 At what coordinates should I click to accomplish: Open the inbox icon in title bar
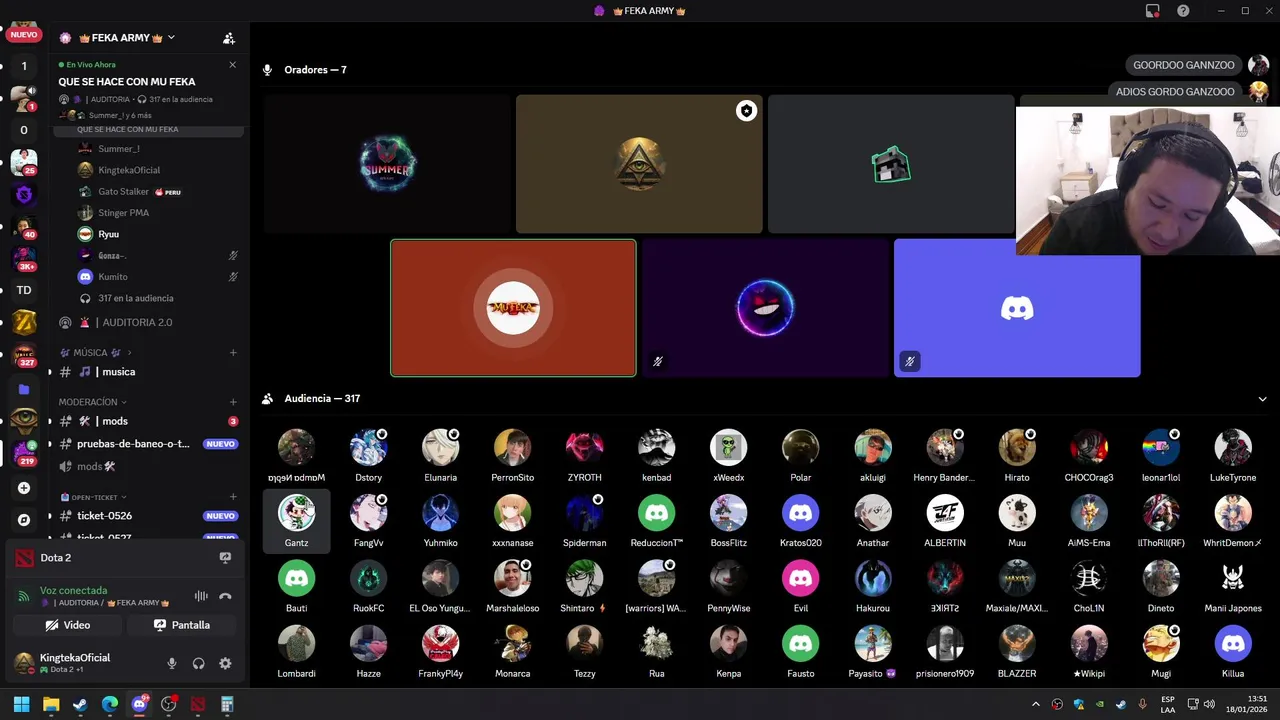click(1153, 11)
